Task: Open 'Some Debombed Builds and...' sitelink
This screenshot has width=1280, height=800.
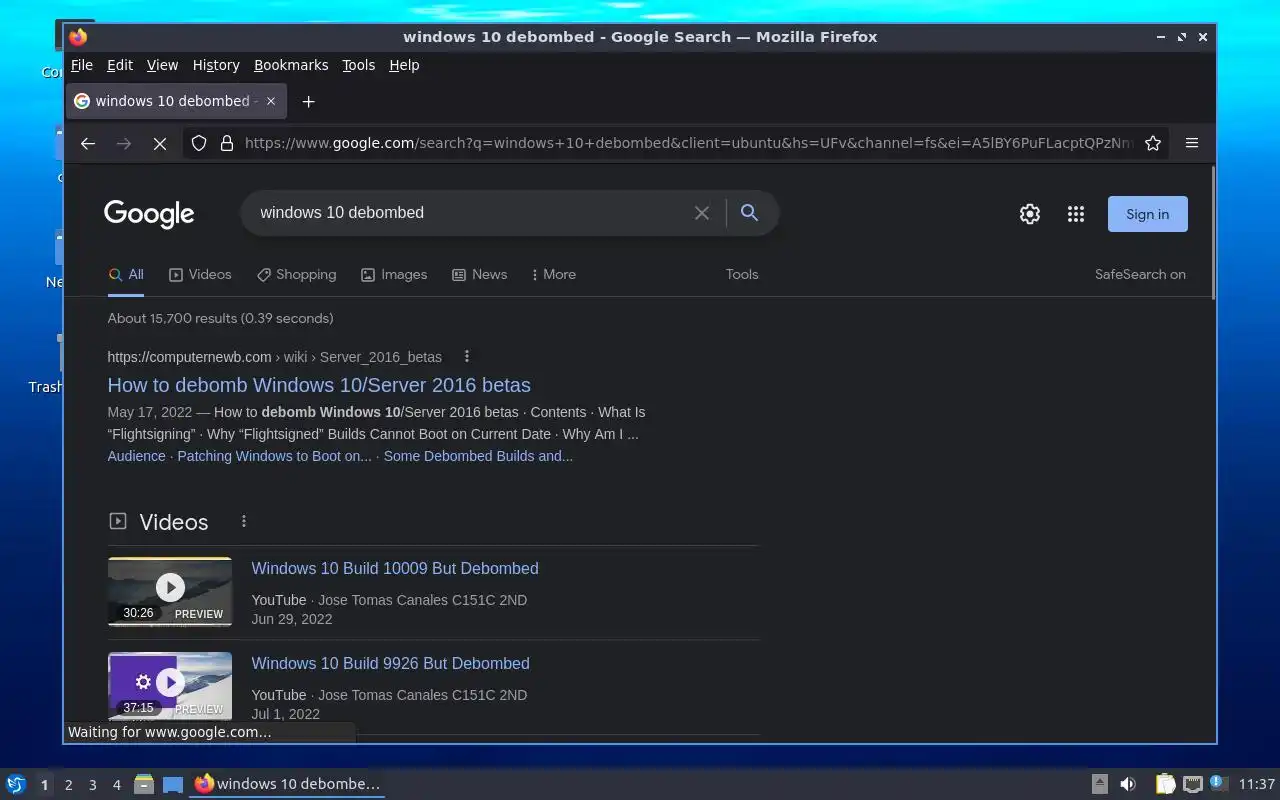Action: (x=478, y=456)
